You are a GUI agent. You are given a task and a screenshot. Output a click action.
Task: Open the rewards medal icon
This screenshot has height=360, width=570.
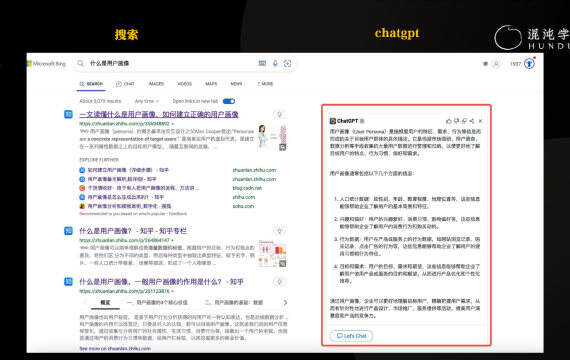click(530, 64)
